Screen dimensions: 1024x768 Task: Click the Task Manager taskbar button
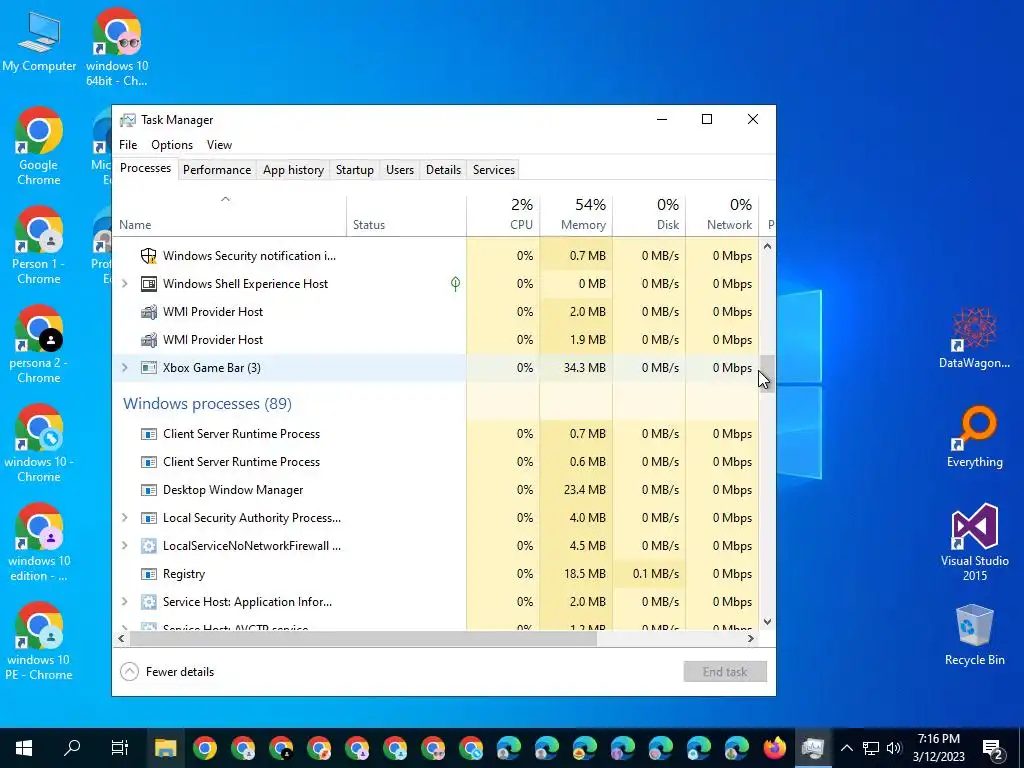coord(813,748)
